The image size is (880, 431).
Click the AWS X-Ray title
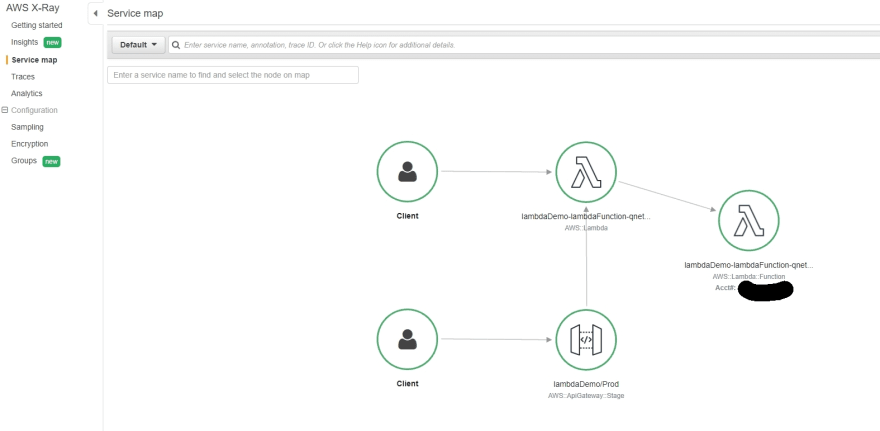click(x=33, y=8)
